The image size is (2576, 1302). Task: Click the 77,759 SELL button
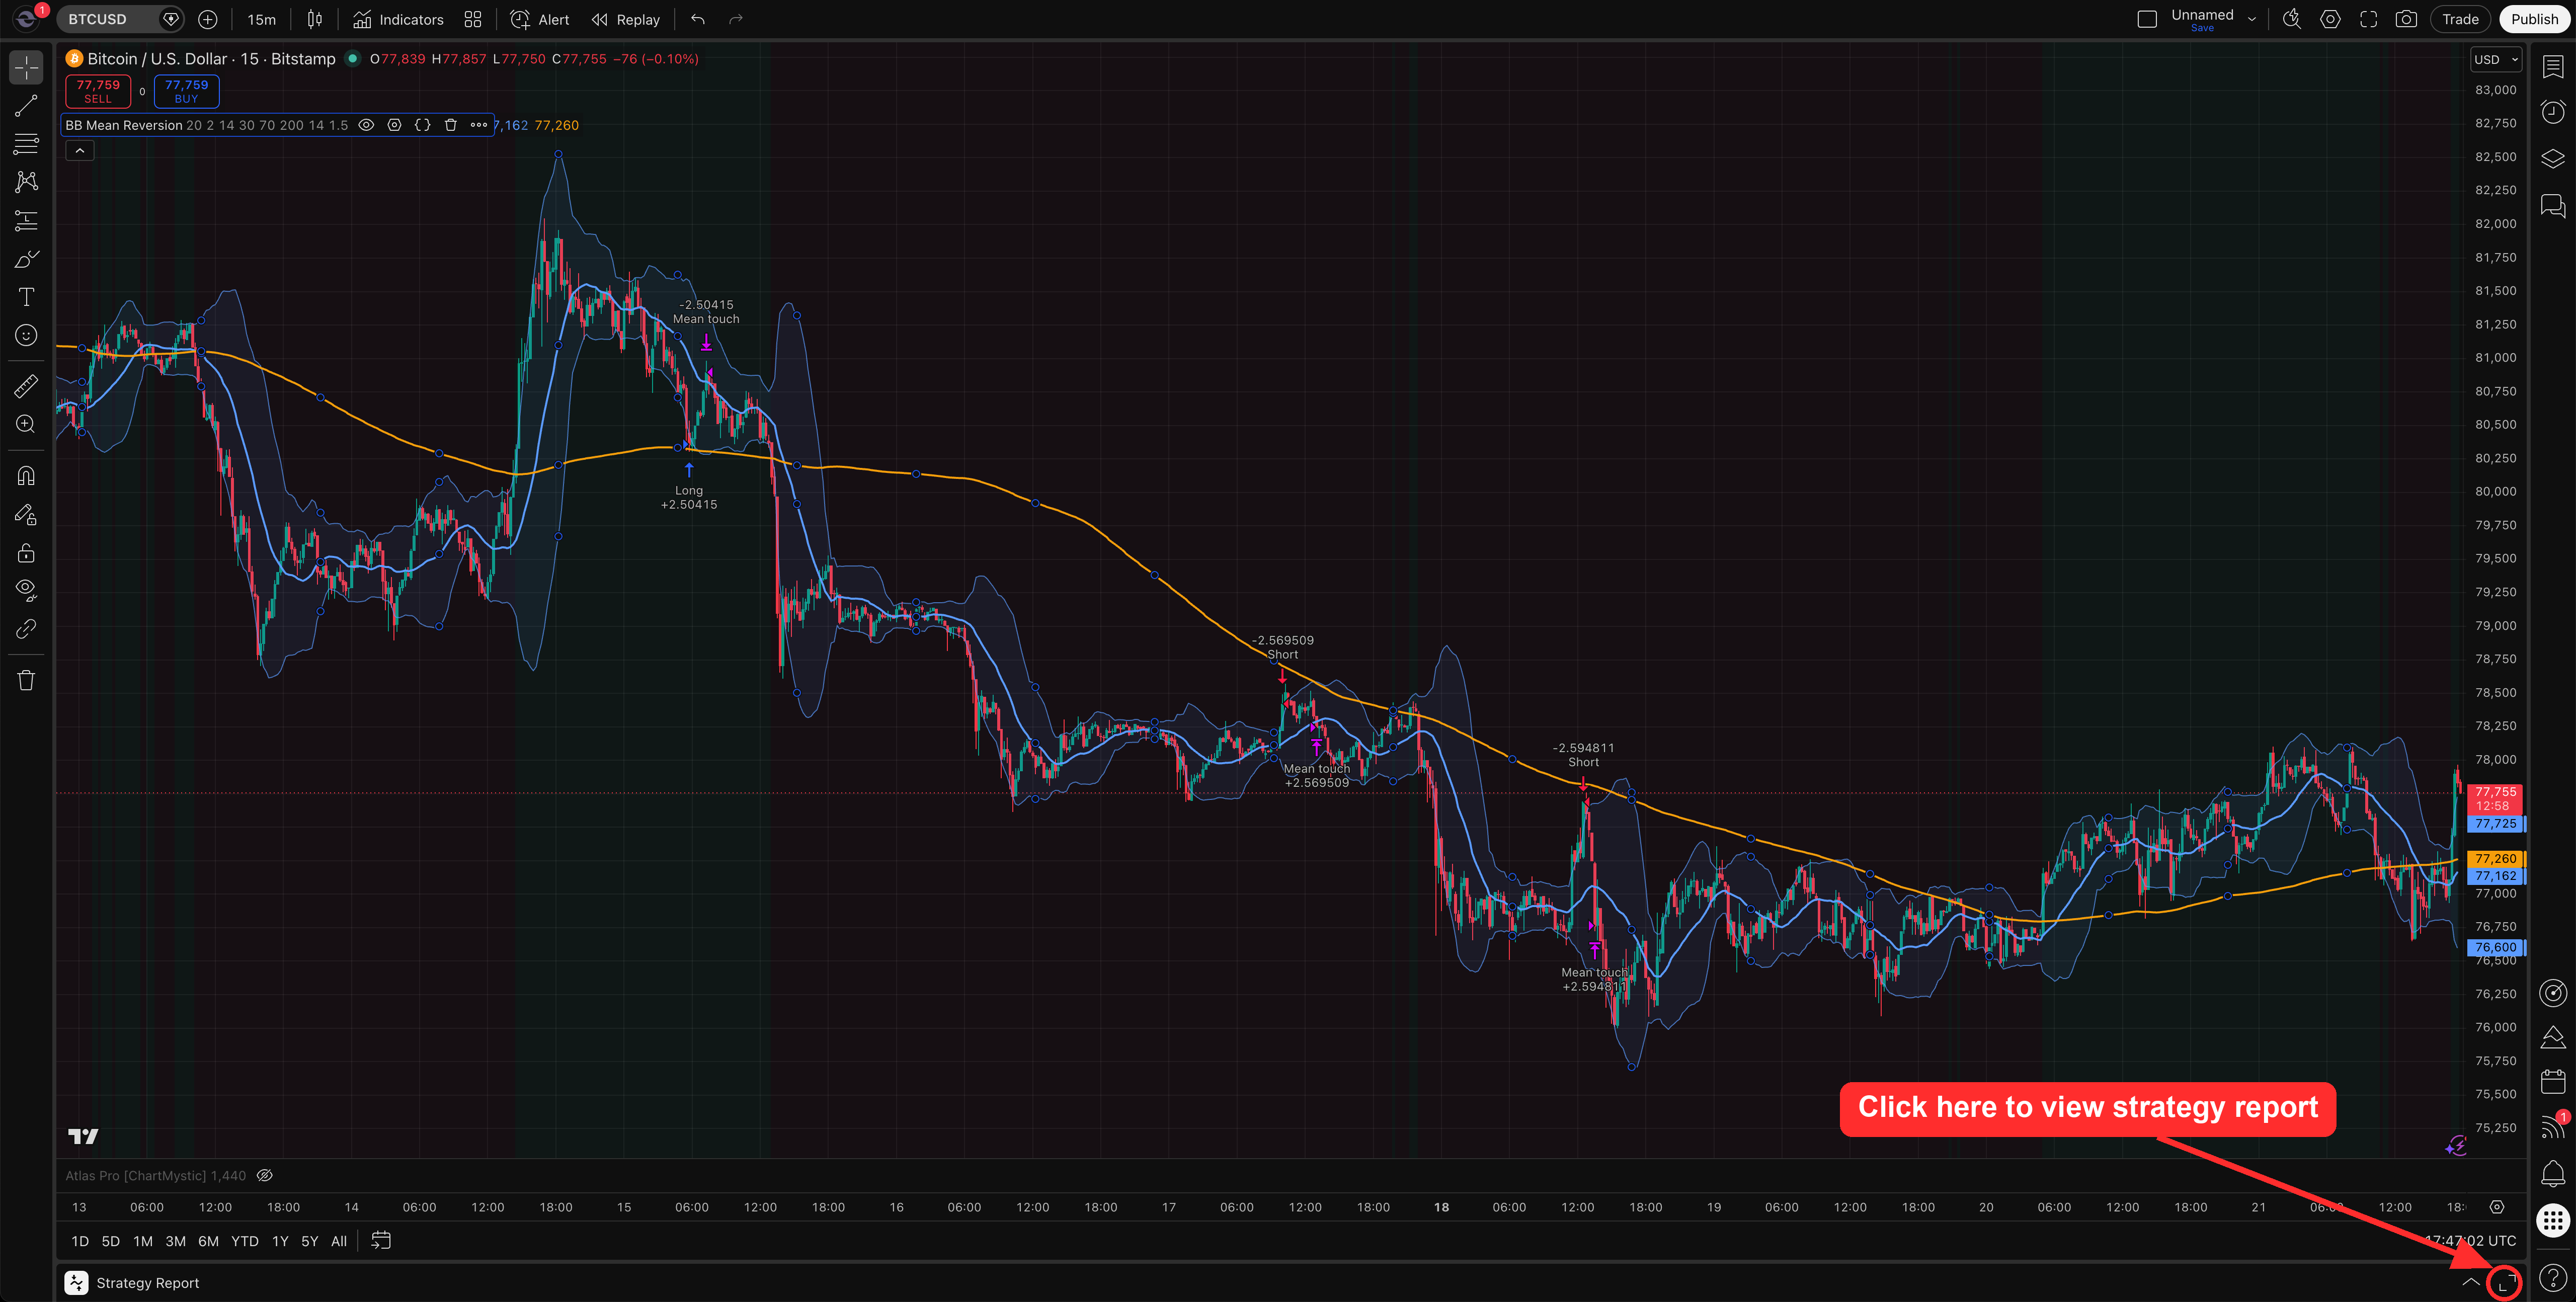(98, 91)
